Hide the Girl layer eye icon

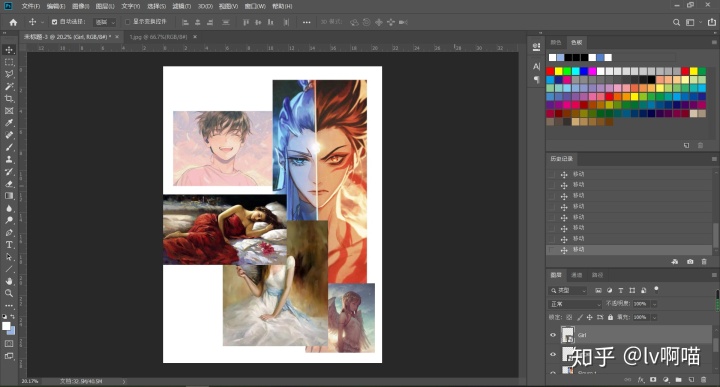tap(553, 335)
